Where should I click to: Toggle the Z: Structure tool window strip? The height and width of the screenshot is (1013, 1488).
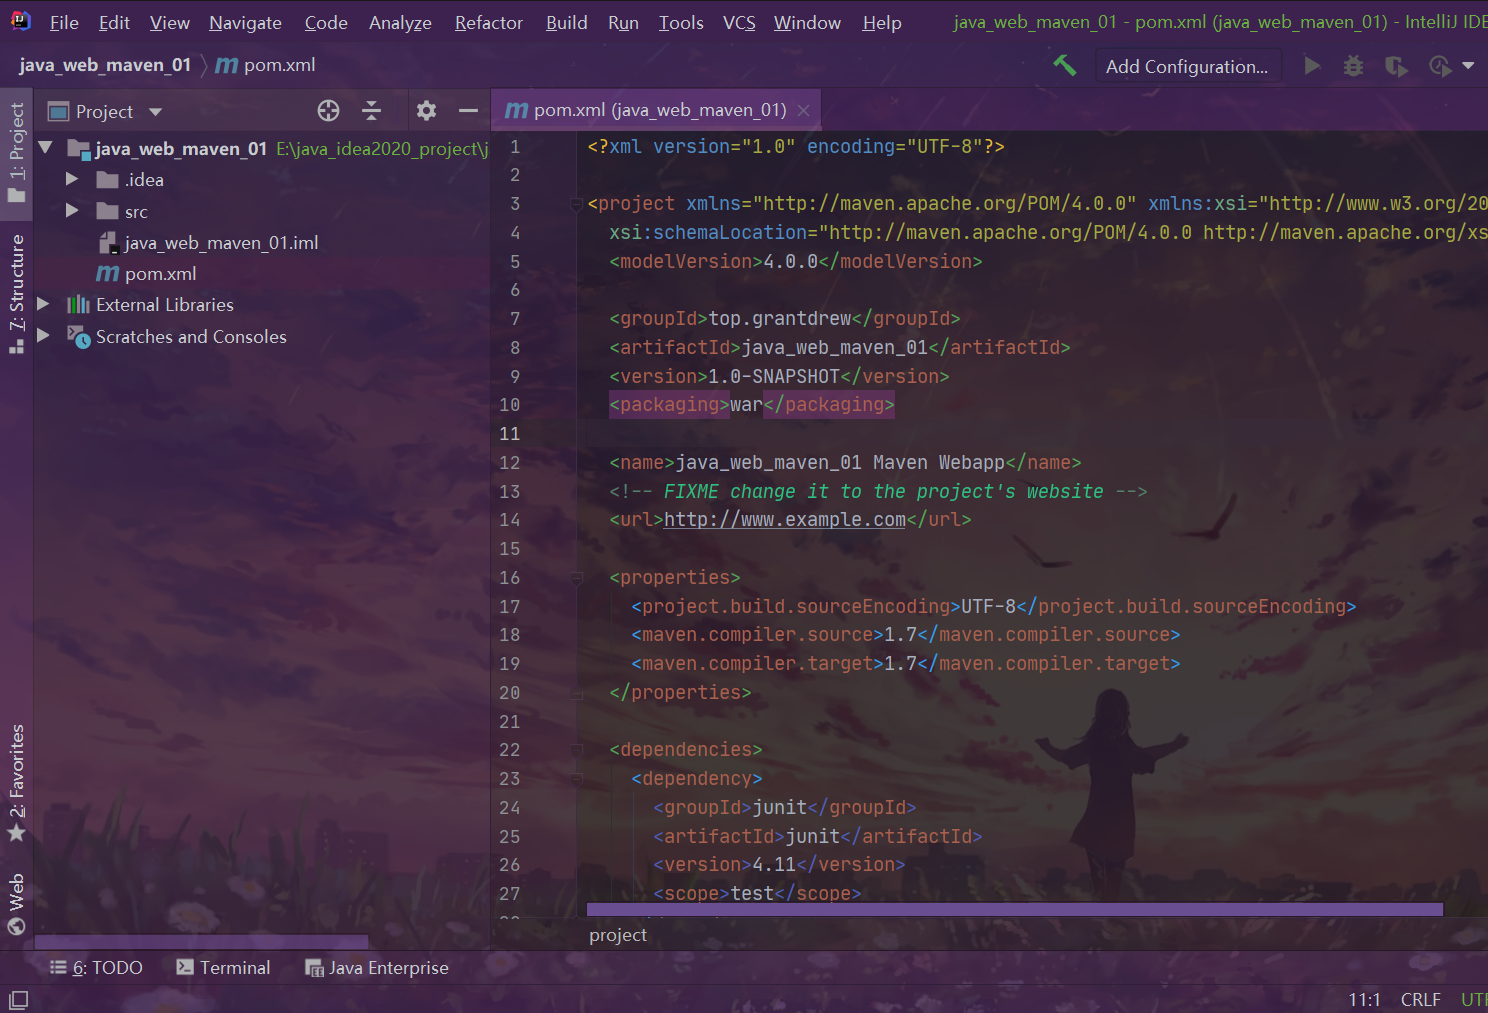pos(16,293)
